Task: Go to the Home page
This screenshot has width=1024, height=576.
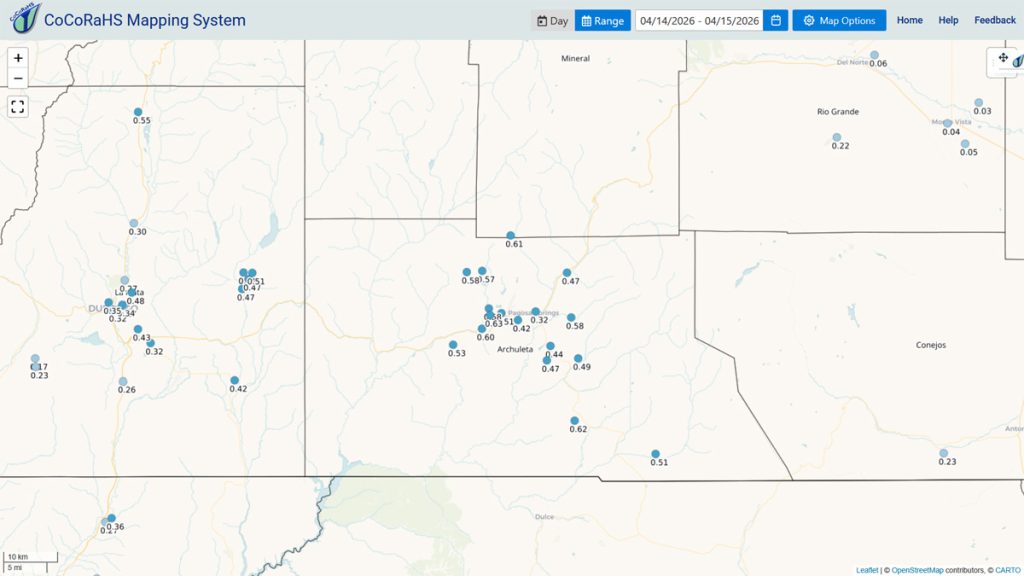Action: click(910, 20)
